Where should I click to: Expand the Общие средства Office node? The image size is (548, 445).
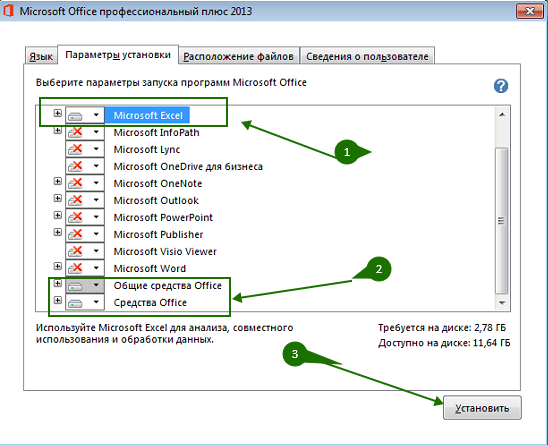(x=58, y=283)
